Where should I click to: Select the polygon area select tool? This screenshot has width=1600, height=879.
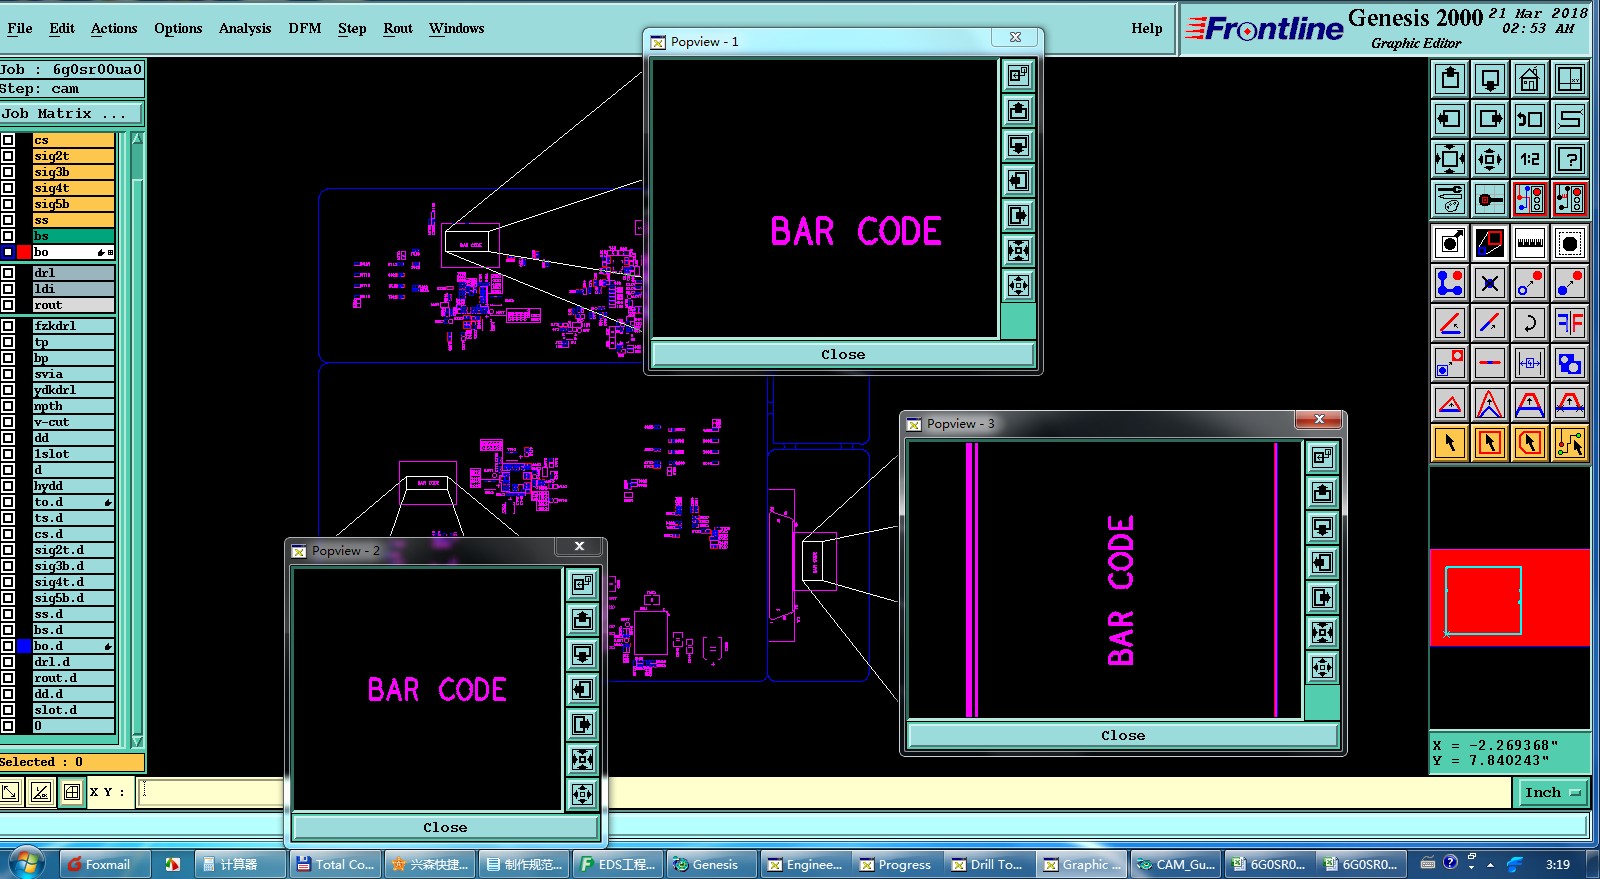coord(1530,443)
